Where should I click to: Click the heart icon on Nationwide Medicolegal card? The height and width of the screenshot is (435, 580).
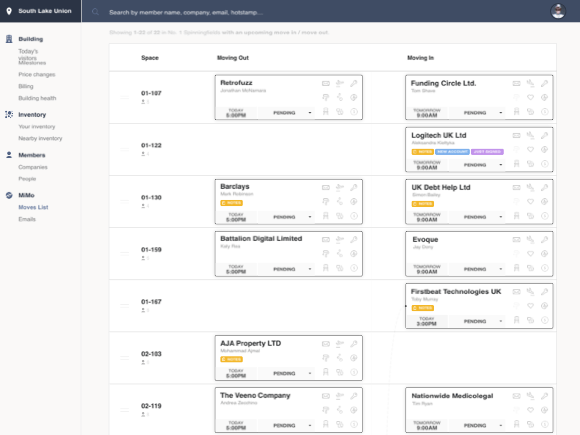530,411
